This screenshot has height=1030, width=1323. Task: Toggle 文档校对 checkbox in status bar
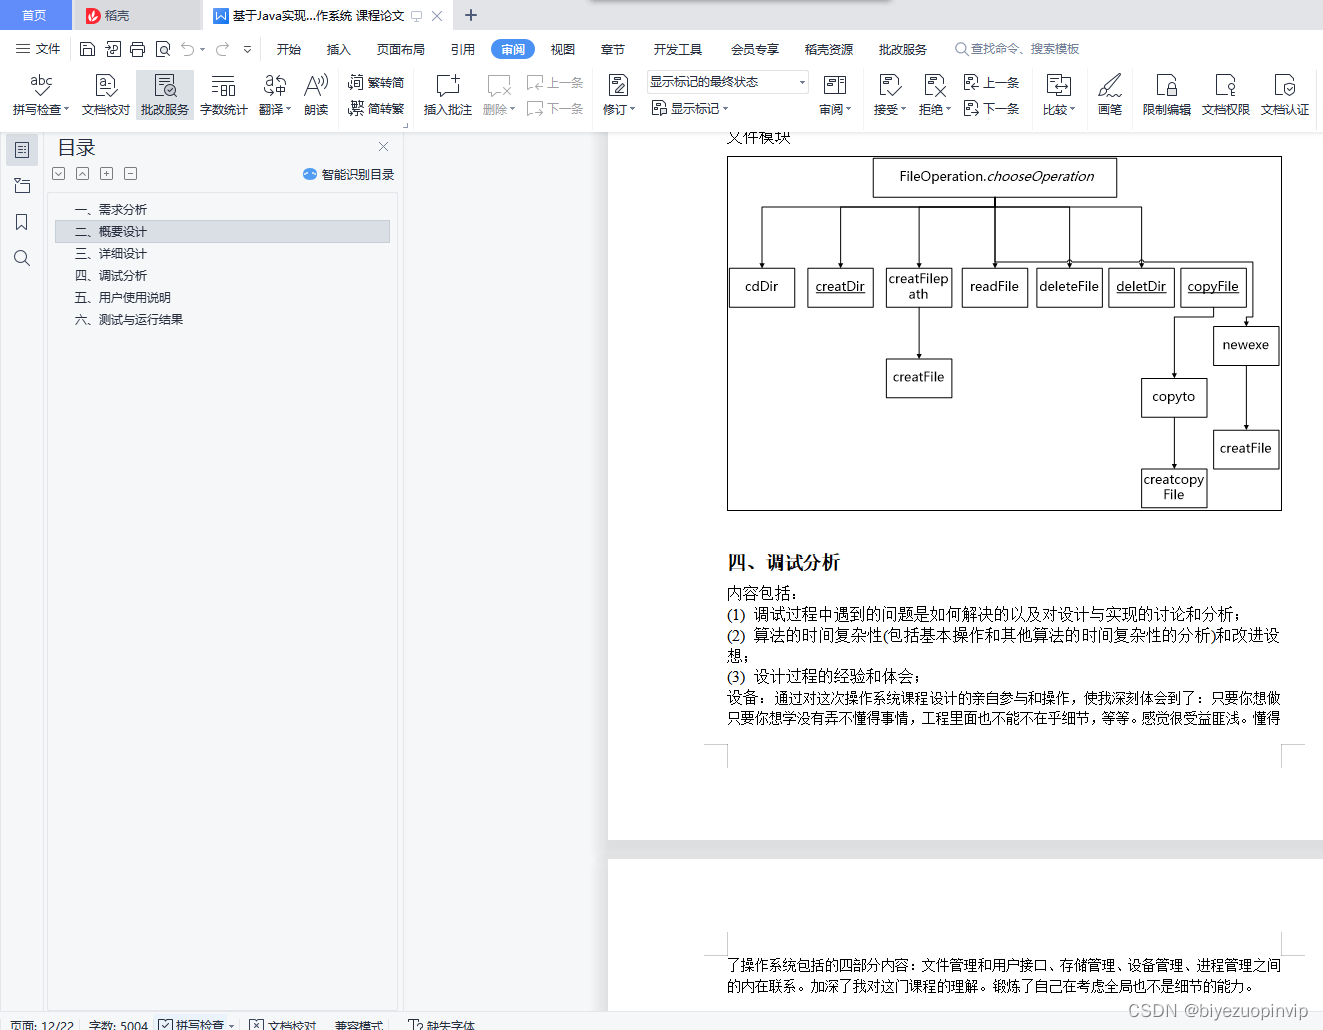[x=256, y=1024]
